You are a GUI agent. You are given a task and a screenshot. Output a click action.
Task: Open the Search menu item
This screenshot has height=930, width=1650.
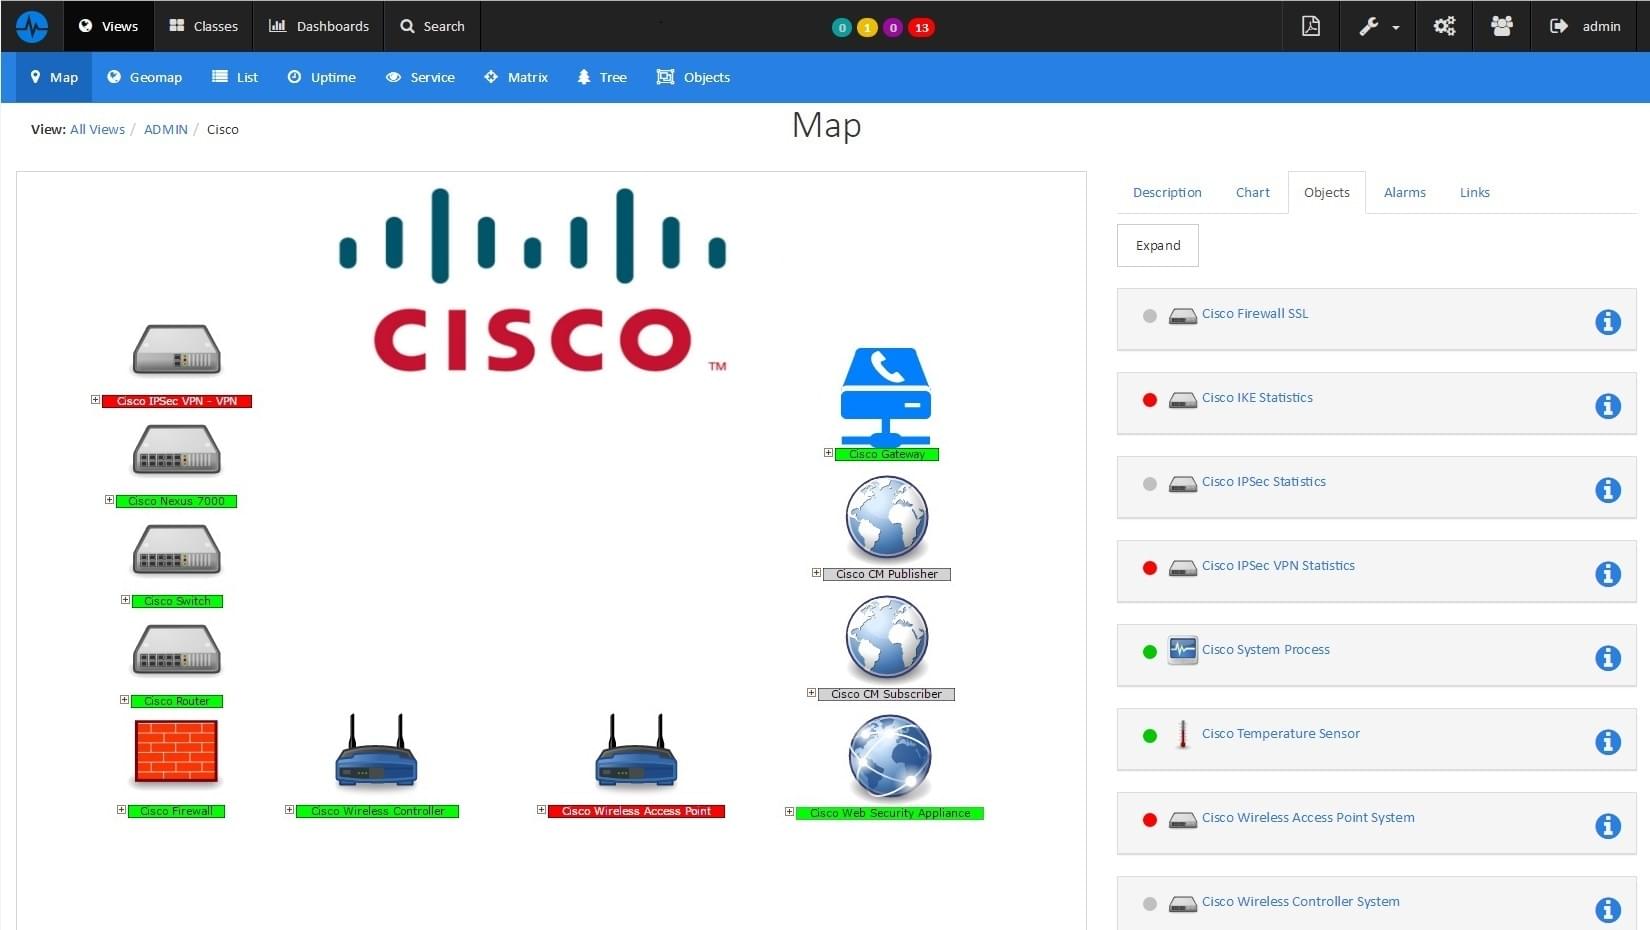432,26
